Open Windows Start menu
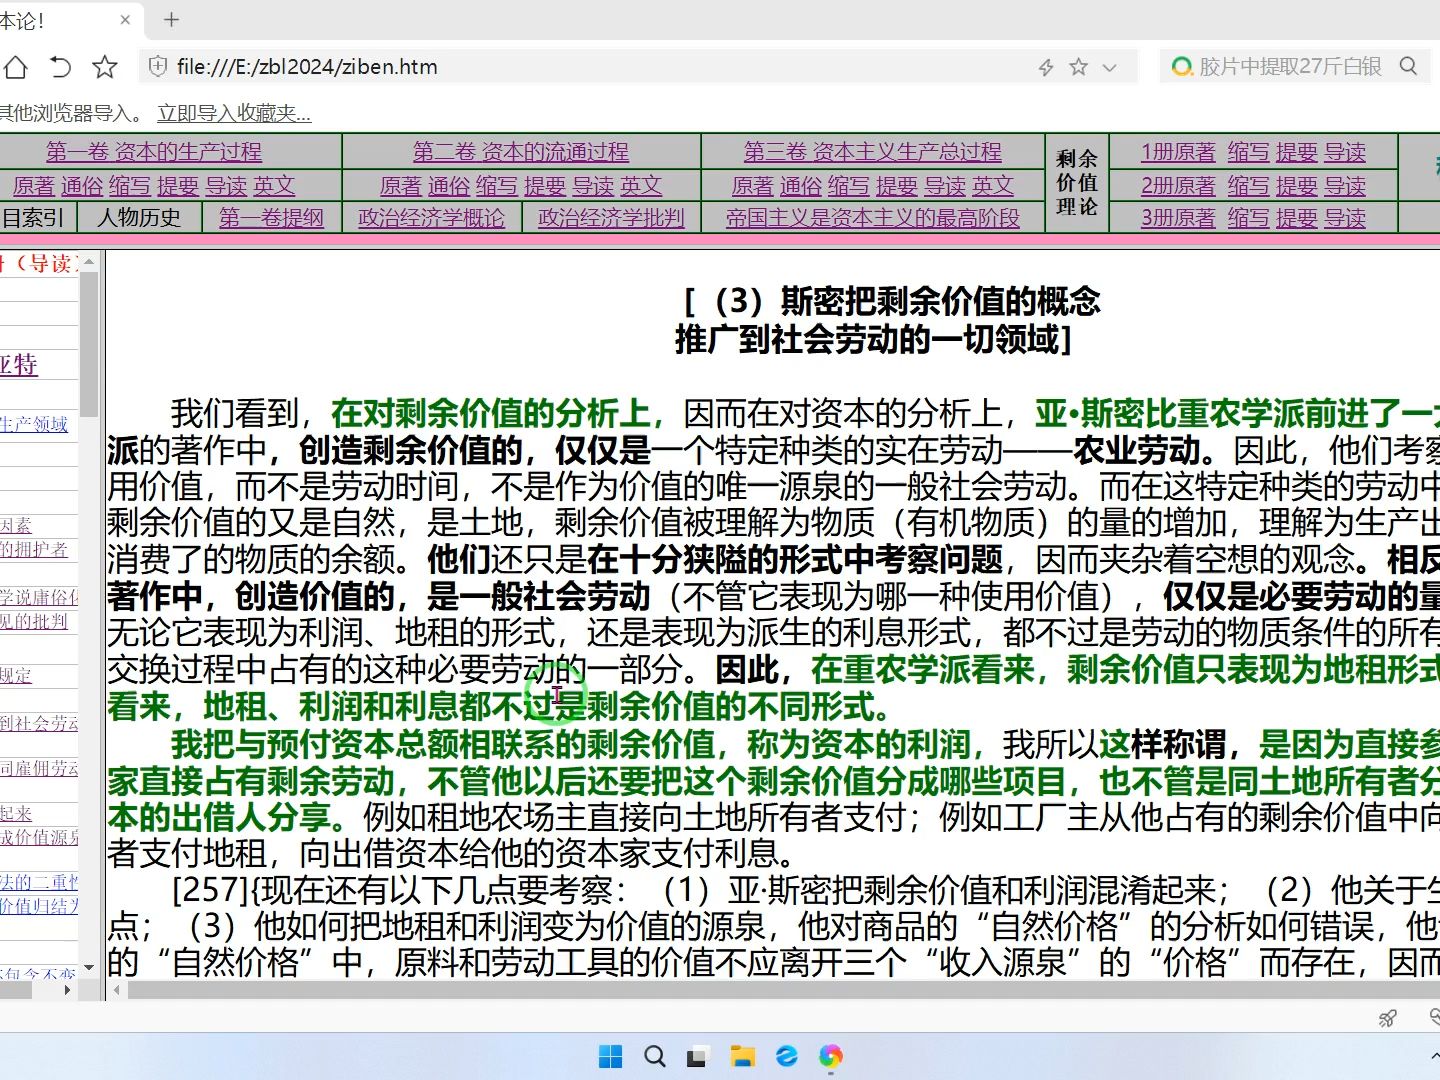The height and width of the screenshot is (1080, 1440). point(610,1056)
